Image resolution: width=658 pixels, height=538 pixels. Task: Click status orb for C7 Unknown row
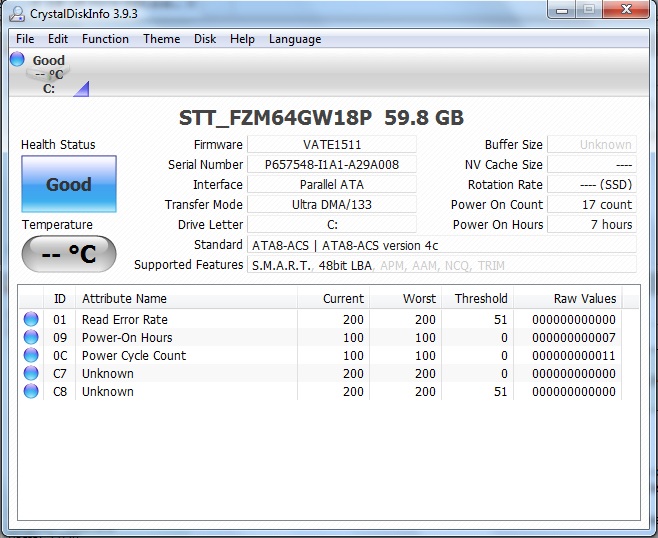(x=31, y=373)
